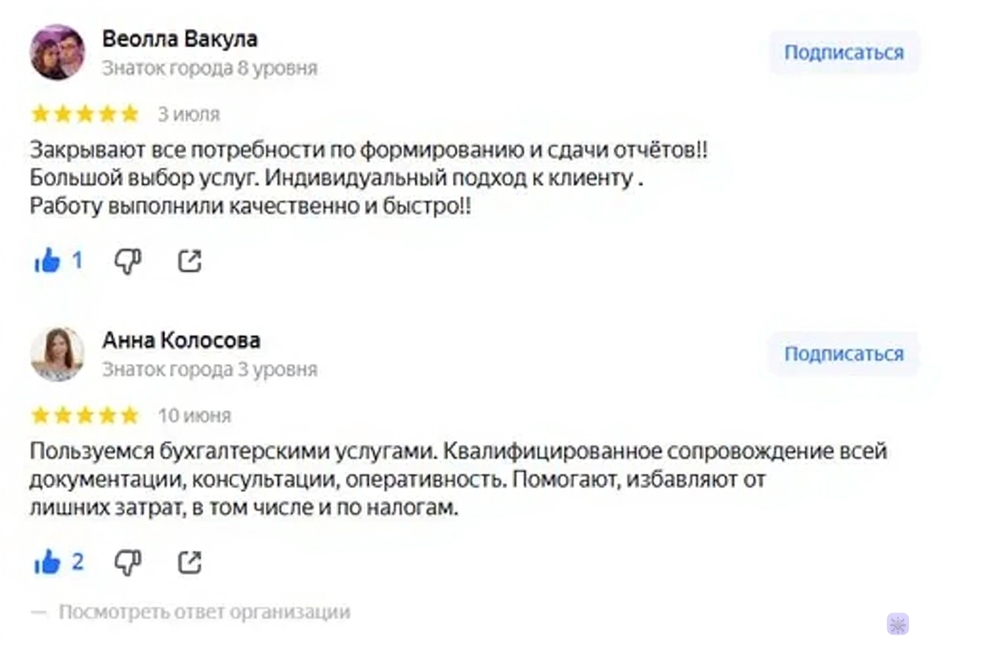Like Анна Колосова's review

[x=48, y=563]
